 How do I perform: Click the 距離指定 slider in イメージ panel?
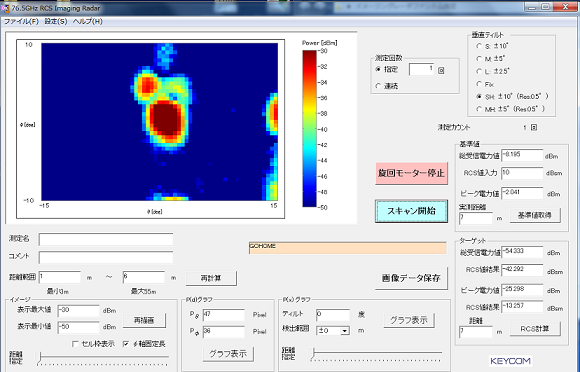tap(102, 358)
